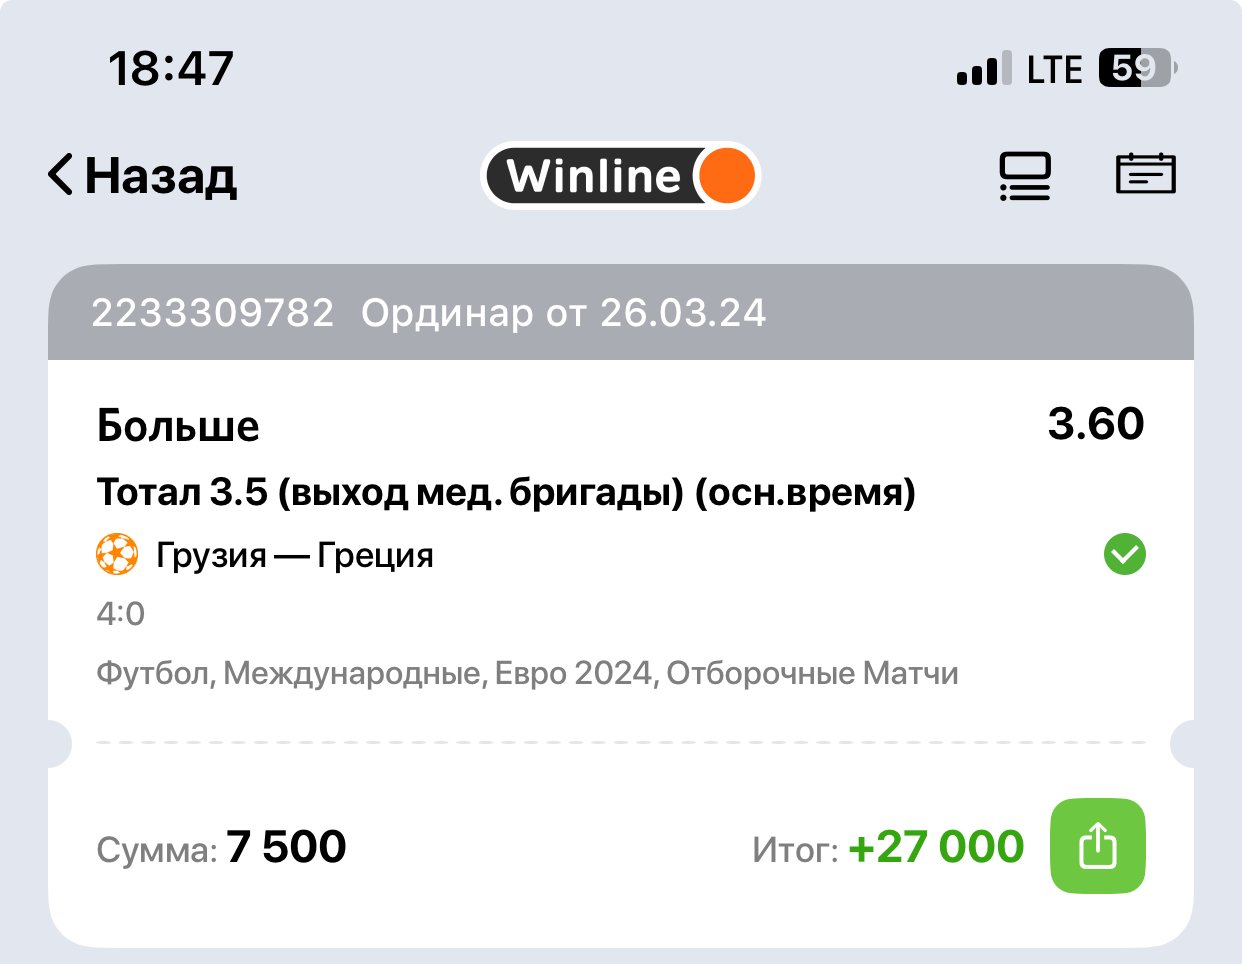Tap the cellular signal bars
Viewport: 1242px width, 964px height.
coord(983,69)
